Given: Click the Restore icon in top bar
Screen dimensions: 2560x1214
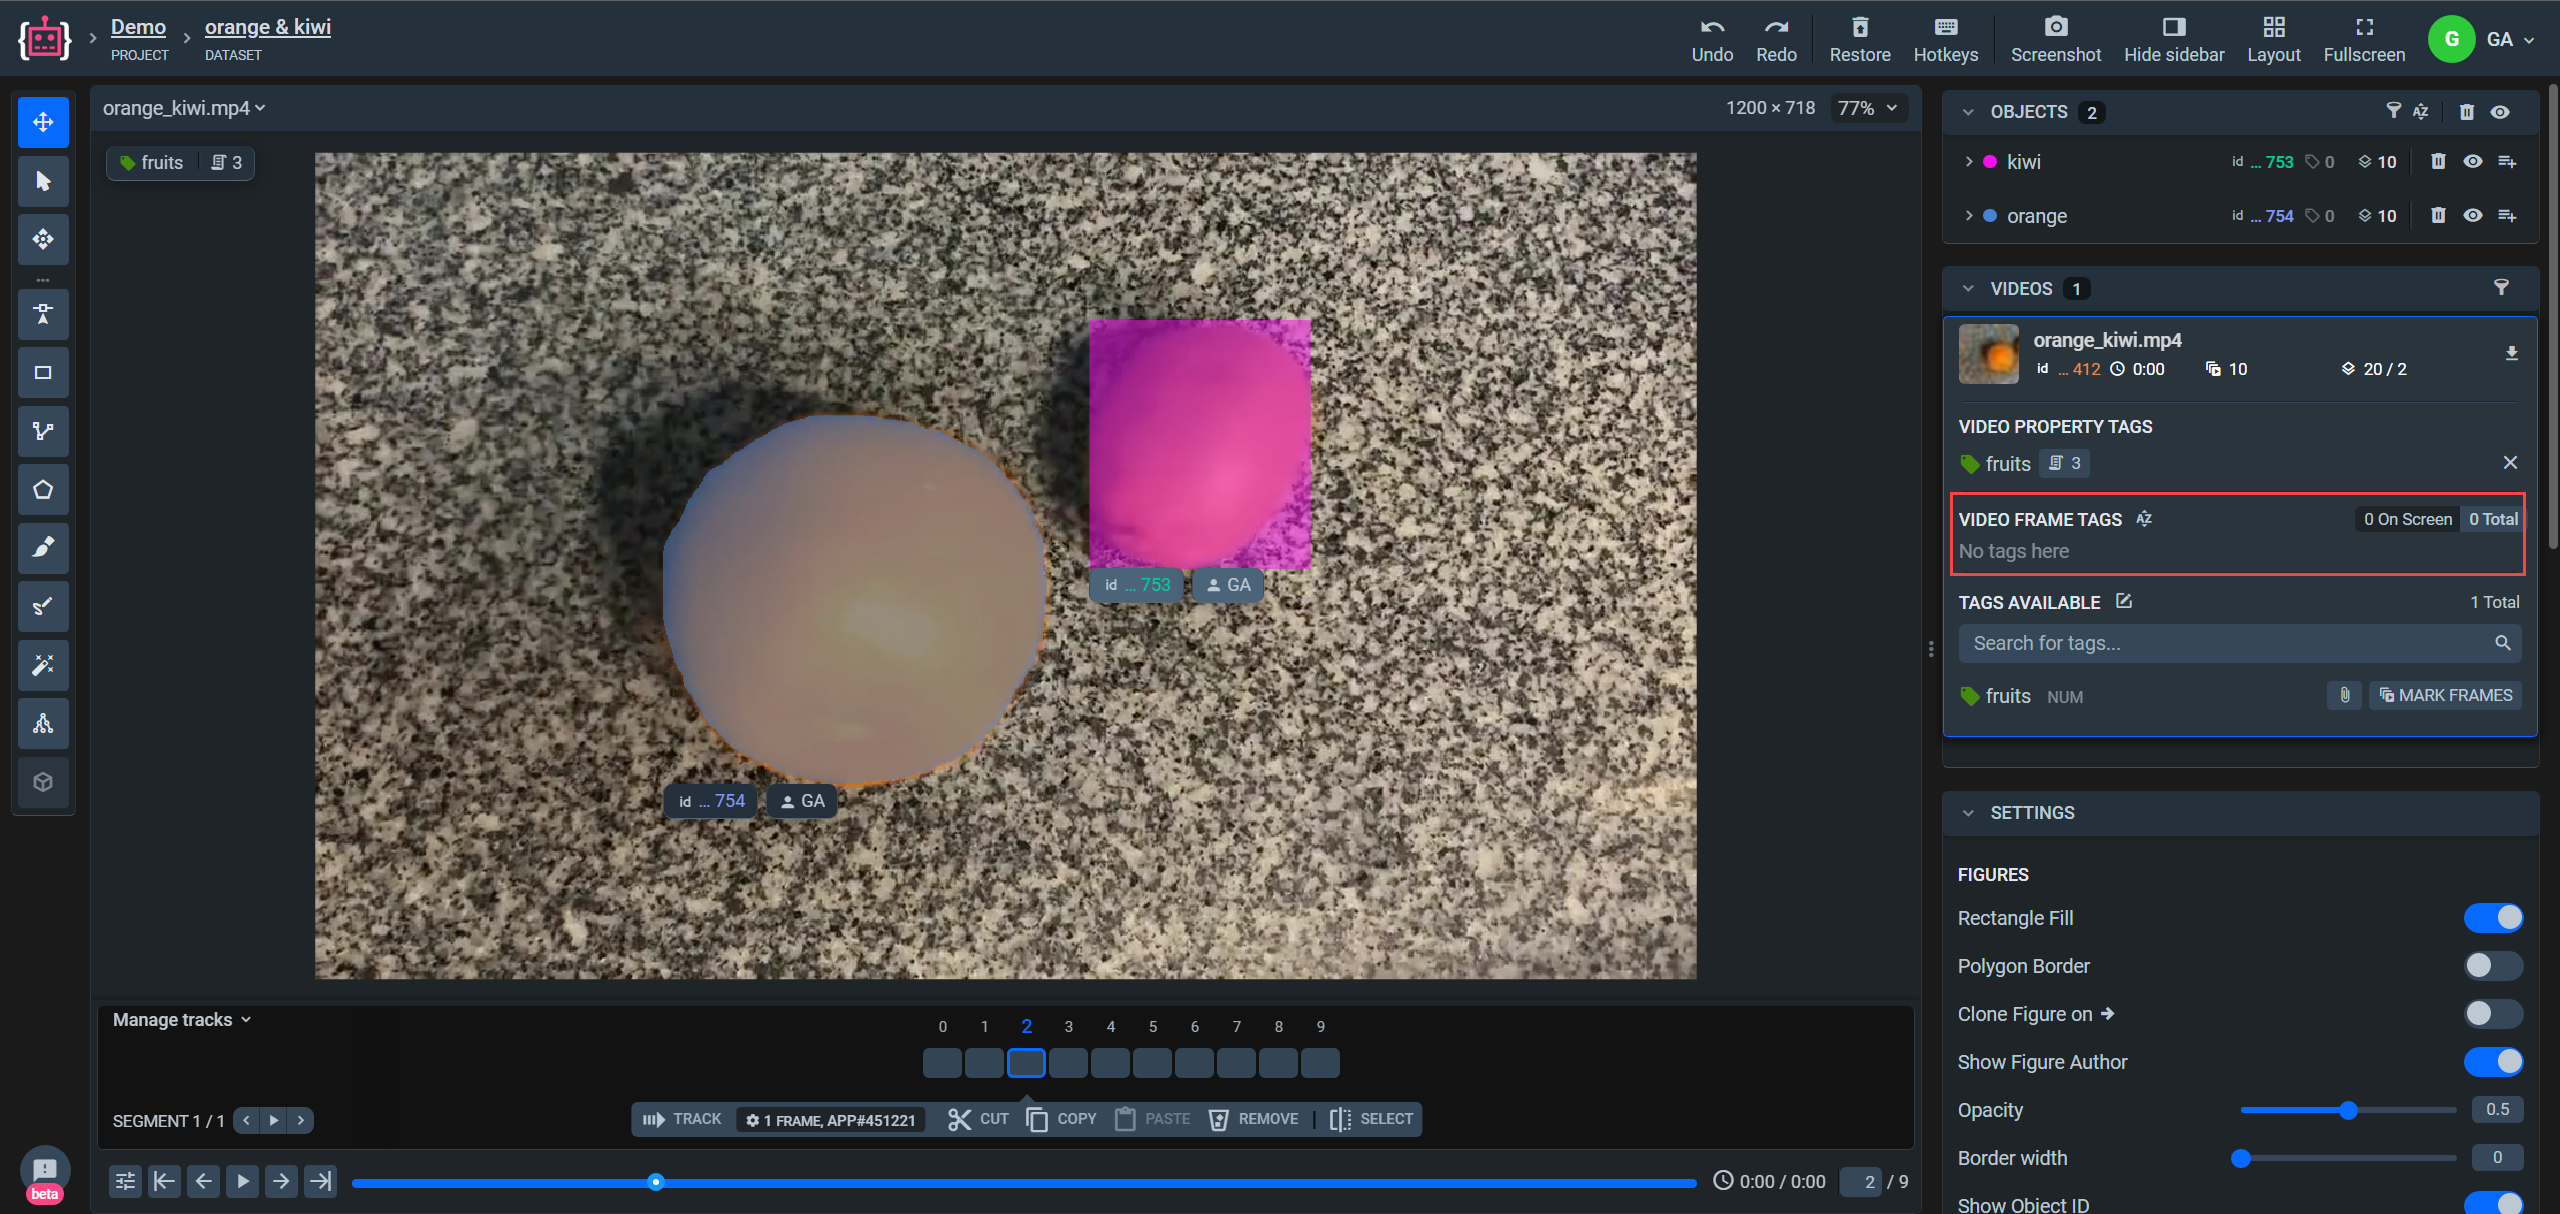Looking at the screenshot, I should [1859, 27].
